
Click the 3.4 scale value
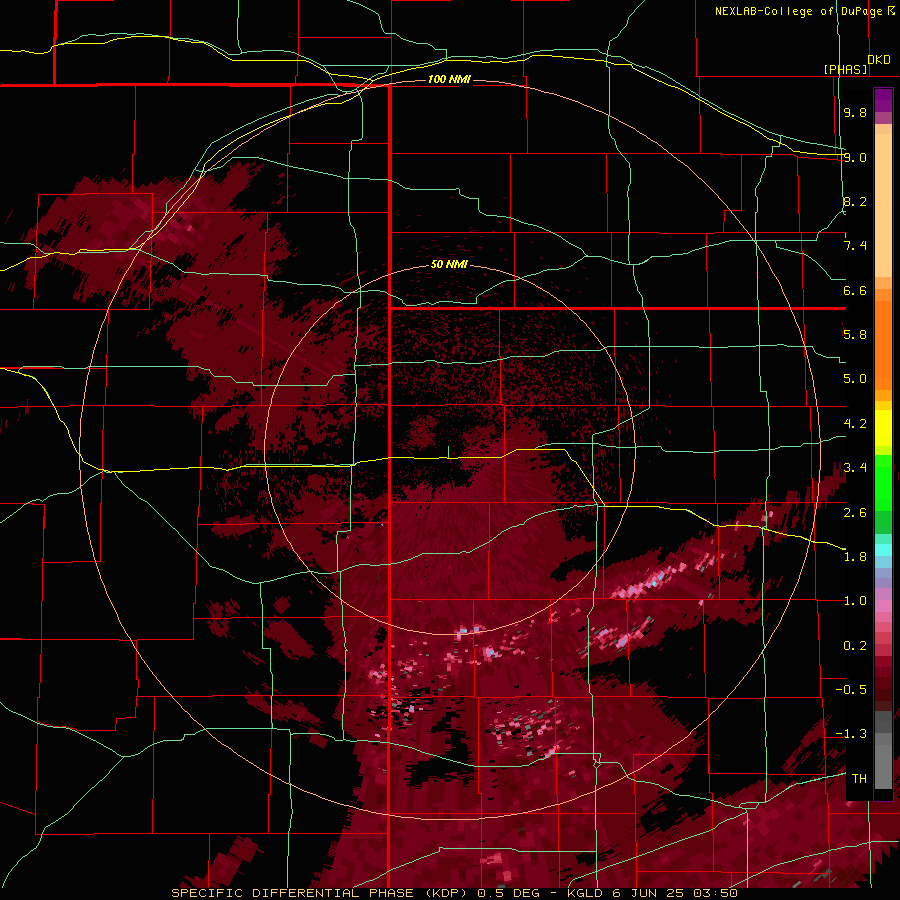[x=855, y=468]
